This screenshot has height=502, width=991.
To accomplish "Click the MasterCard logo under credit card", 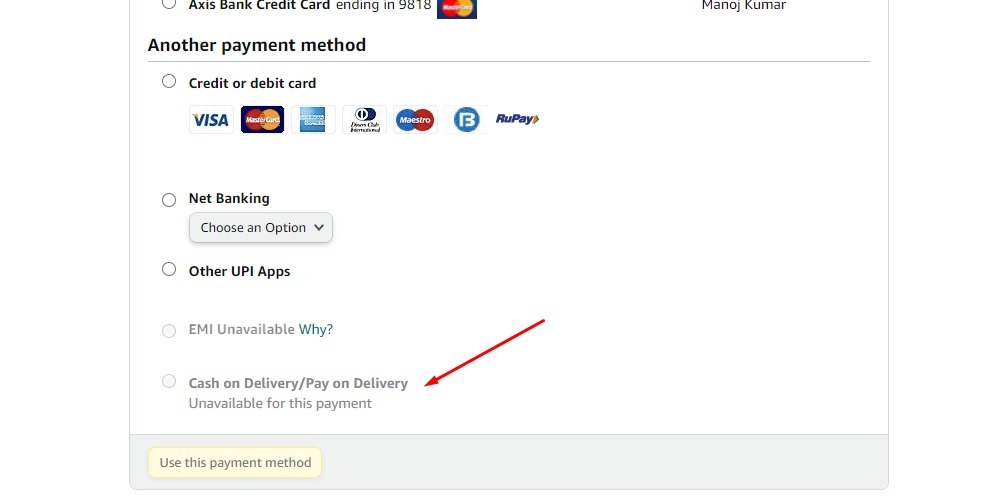I will click(262, 119).
